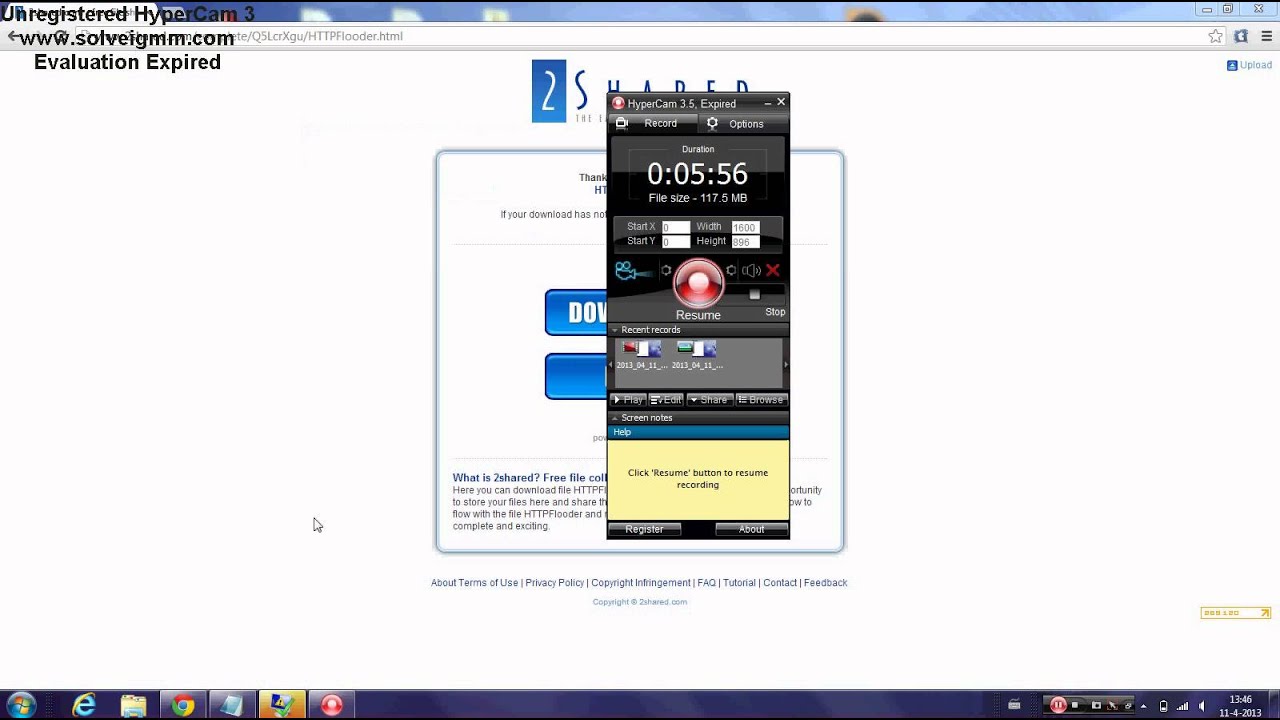
Task: Open the About Terms of Use link
Action: pyautogui.click(x=474, y=583)
